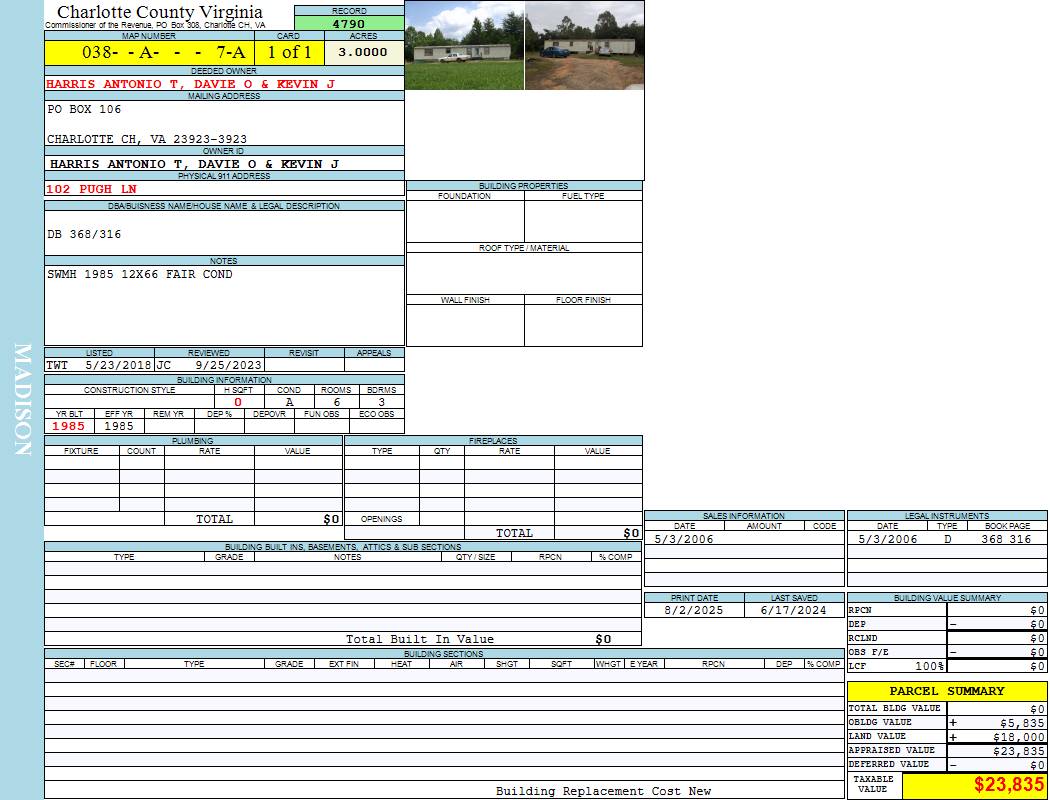
Task: Click the mailing address PO Box 106 line
Action: pos(85,109)
